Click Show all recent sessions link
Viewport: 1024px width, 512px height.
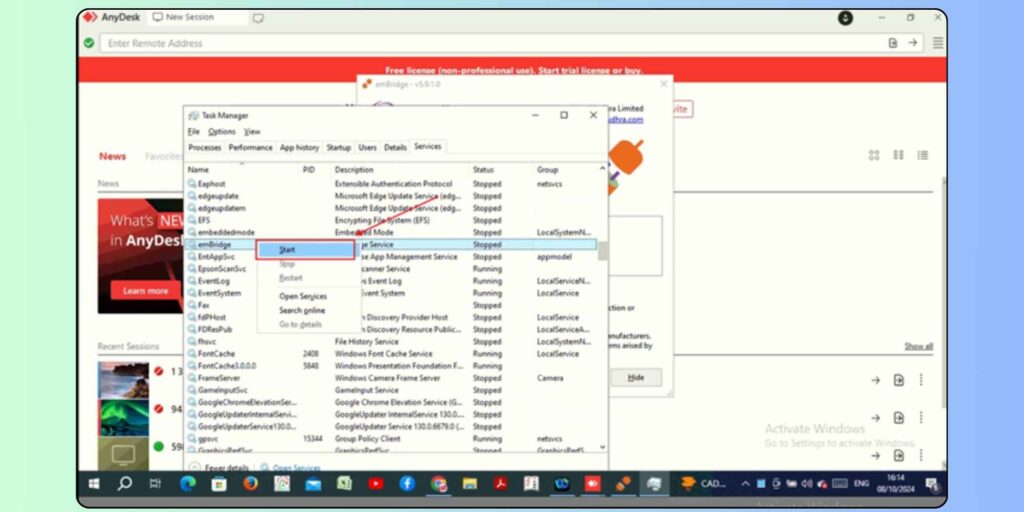tap(918, 346)
